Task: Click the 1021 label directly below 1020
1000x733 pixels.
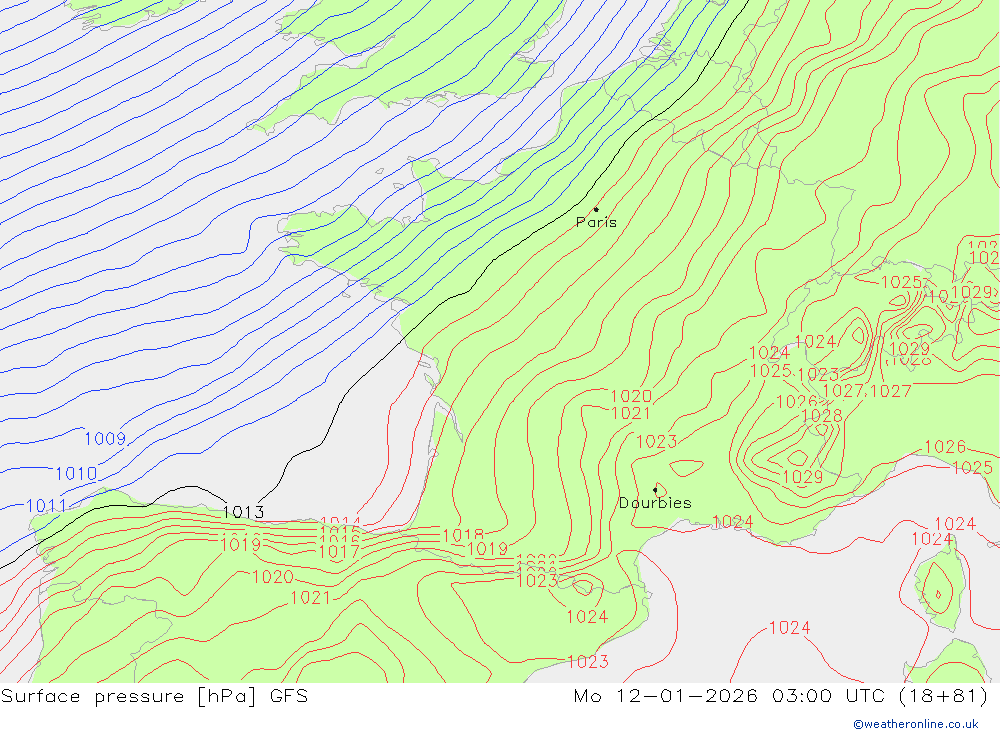Action: pos(631,413)
